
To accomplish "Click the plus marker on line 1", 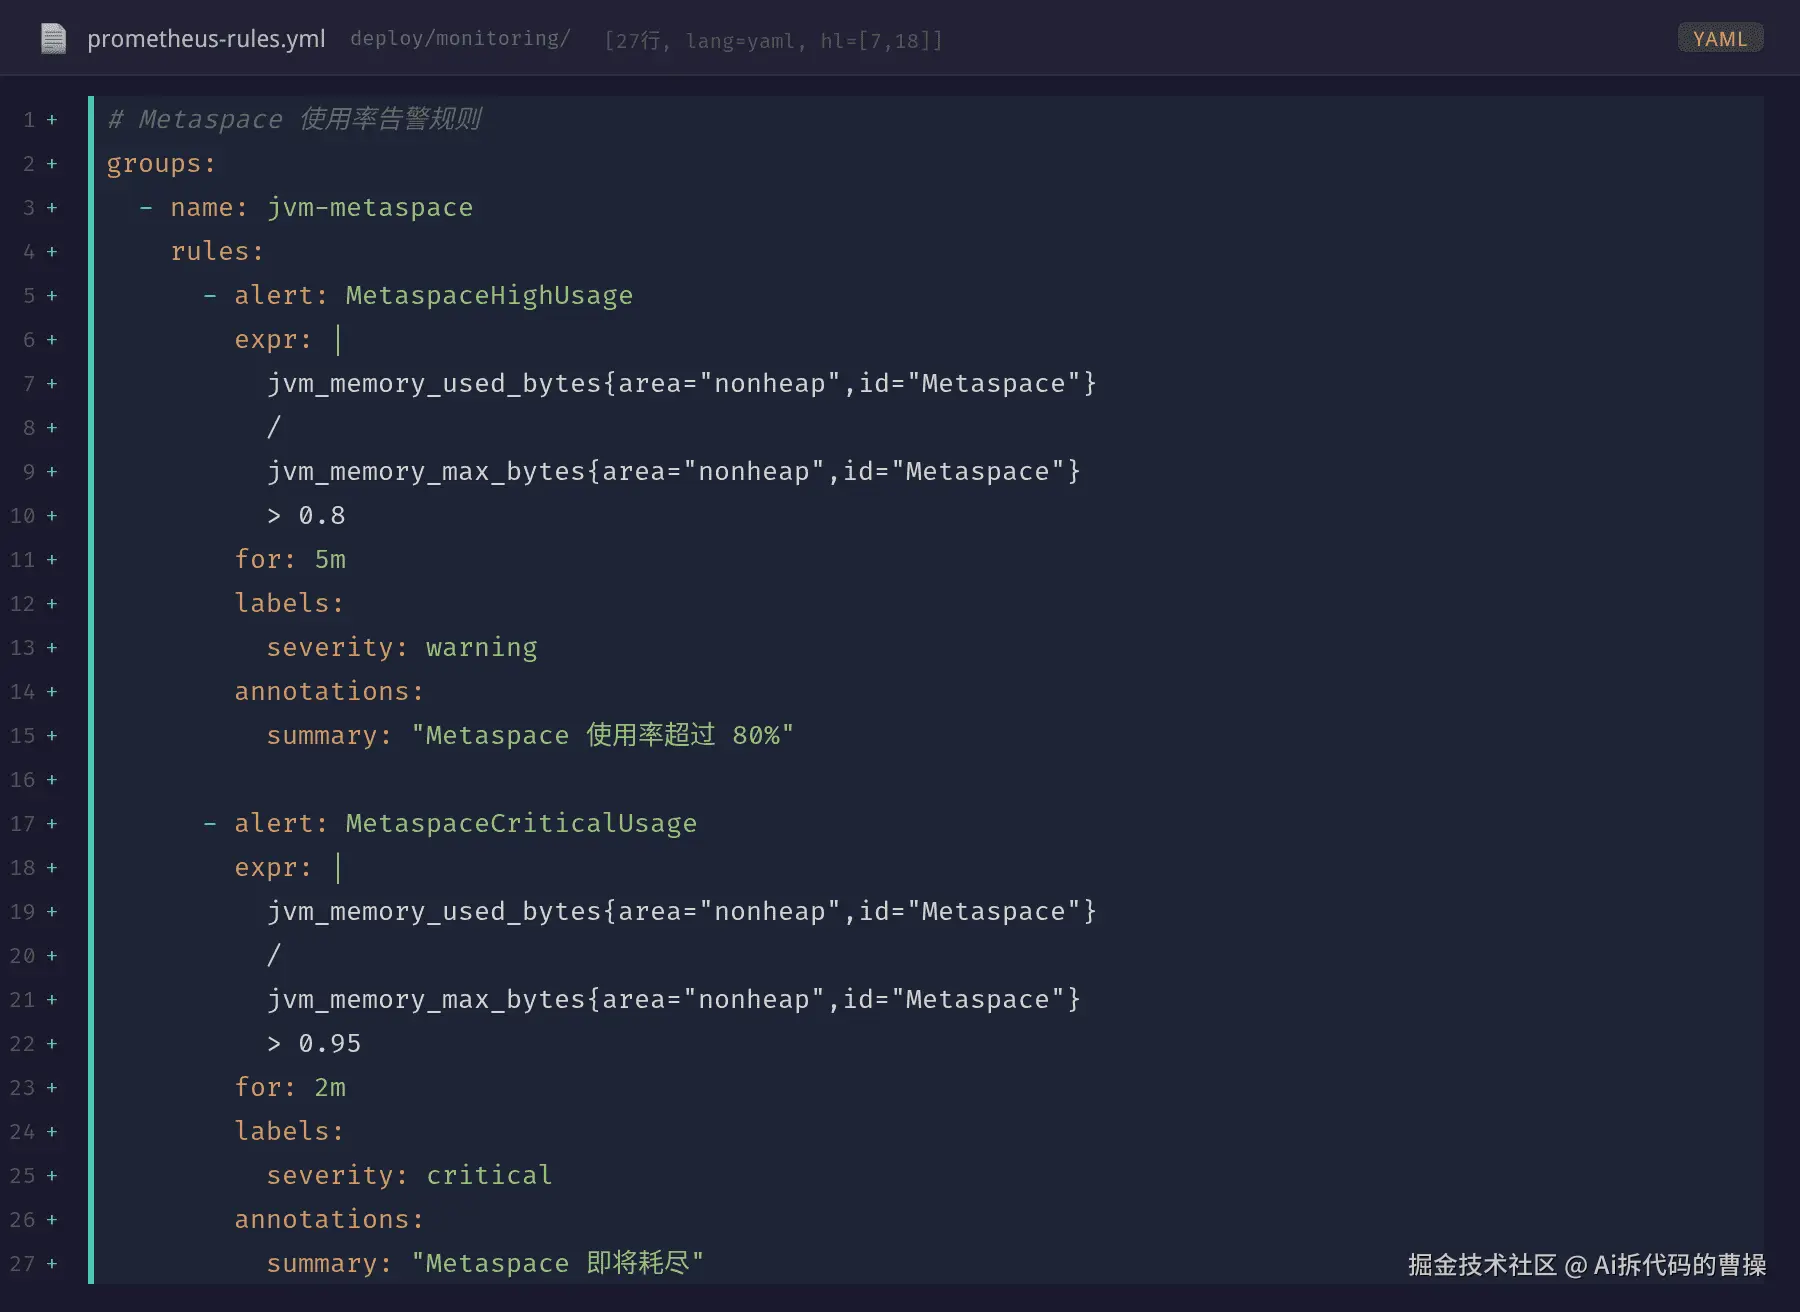I will click(x=52, y=120).
